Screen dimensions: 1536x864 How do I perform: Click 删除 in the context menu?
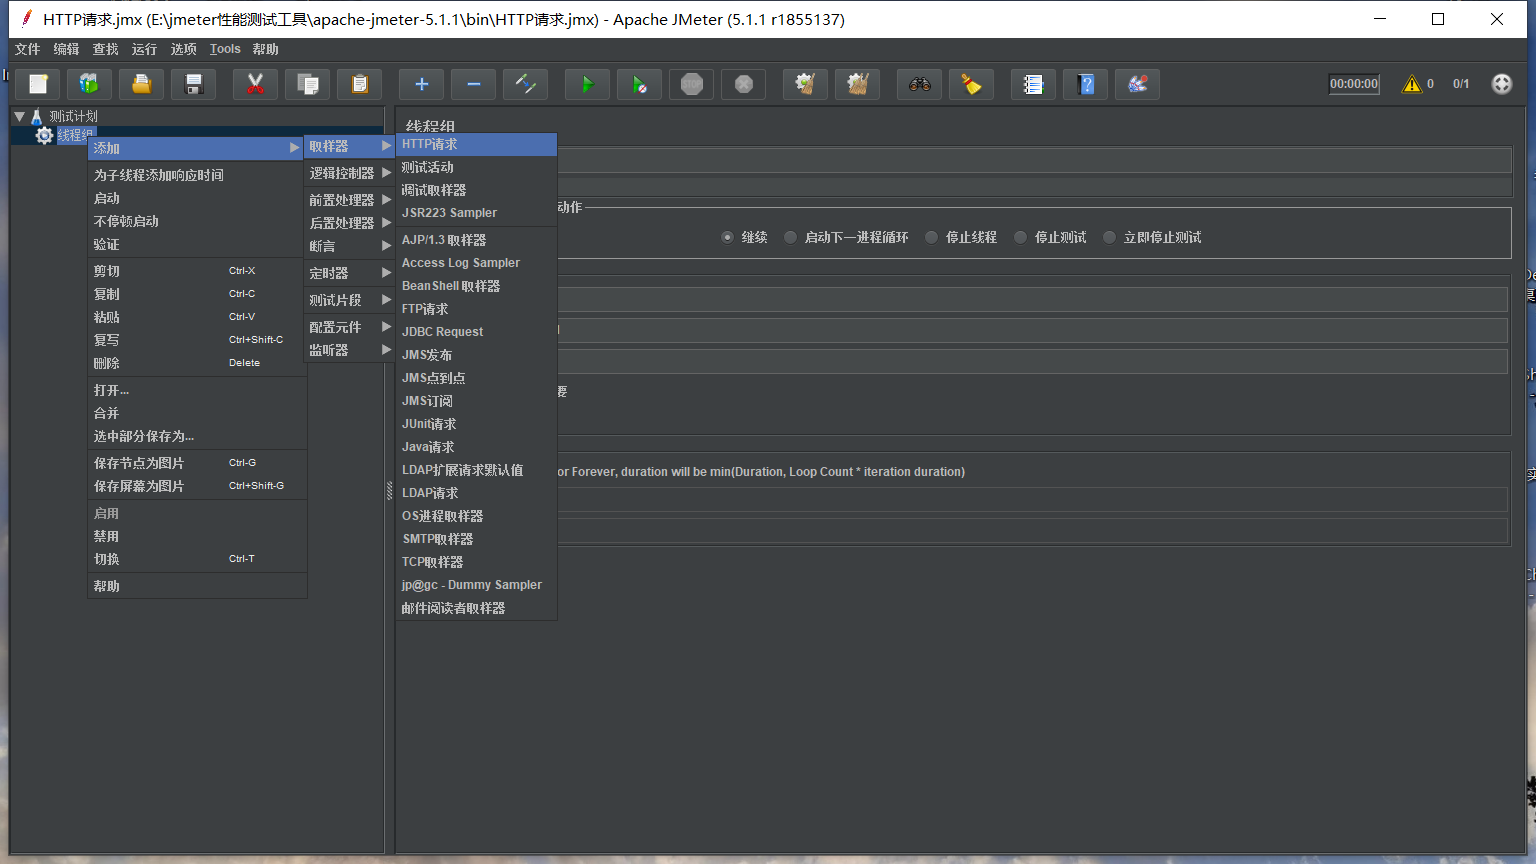197,363
